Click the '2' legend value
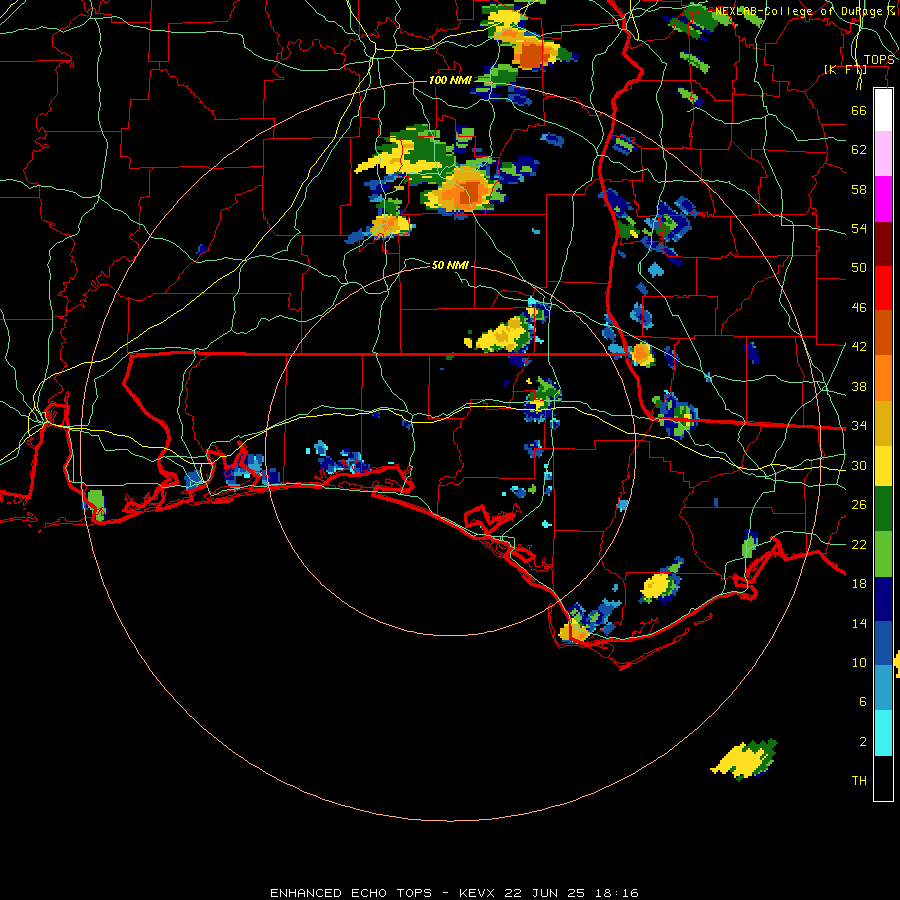The image size is (900, 900). pos(862,742)
